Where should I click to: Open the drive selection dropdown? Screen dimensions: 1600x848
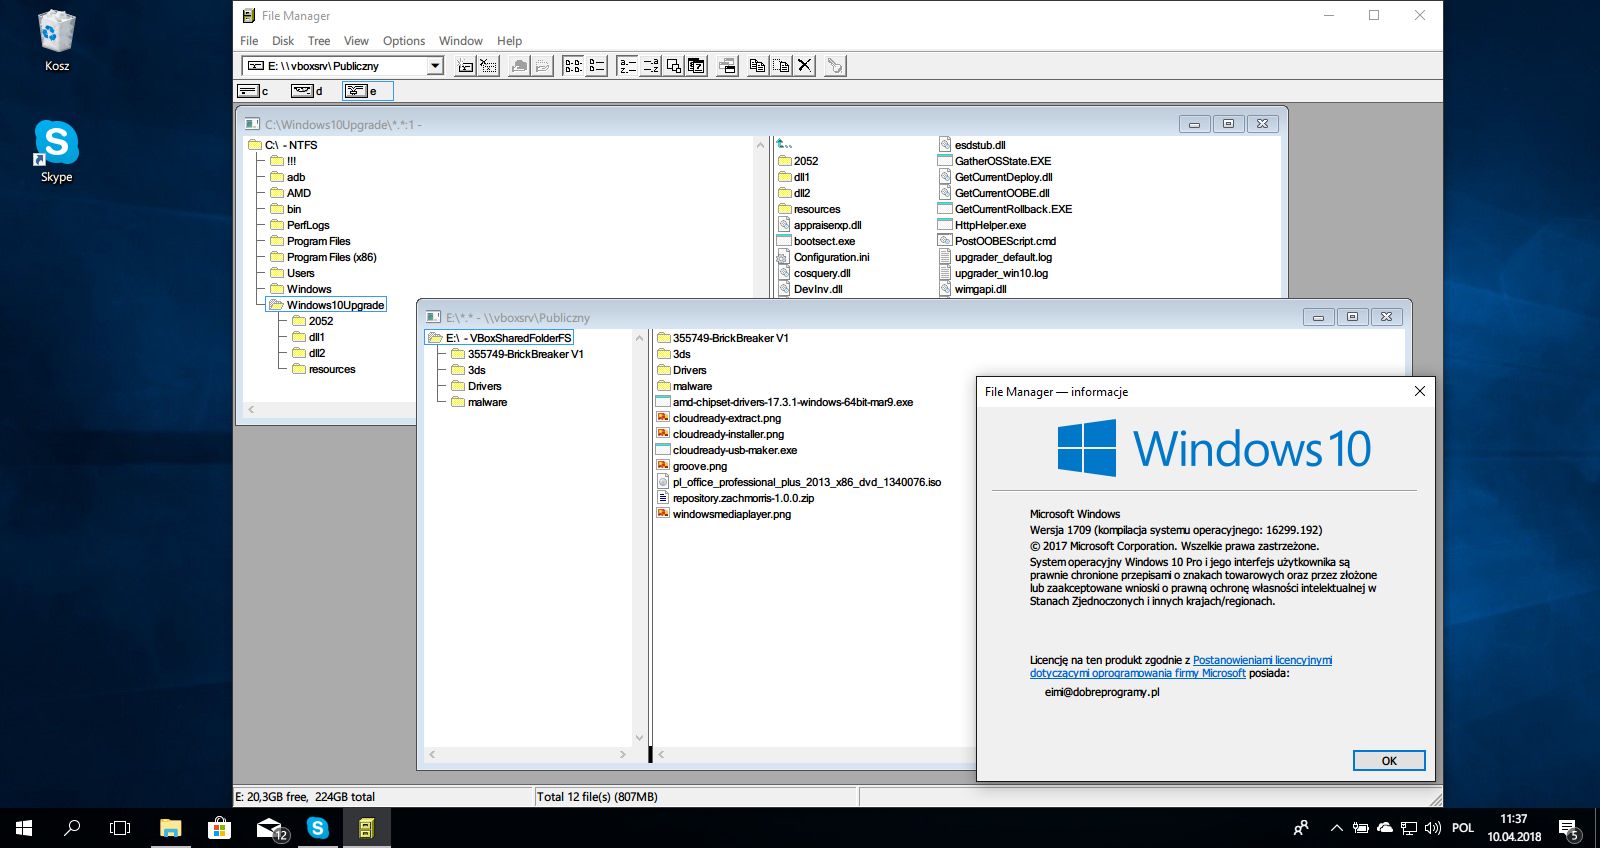click(x=435, y=66)
